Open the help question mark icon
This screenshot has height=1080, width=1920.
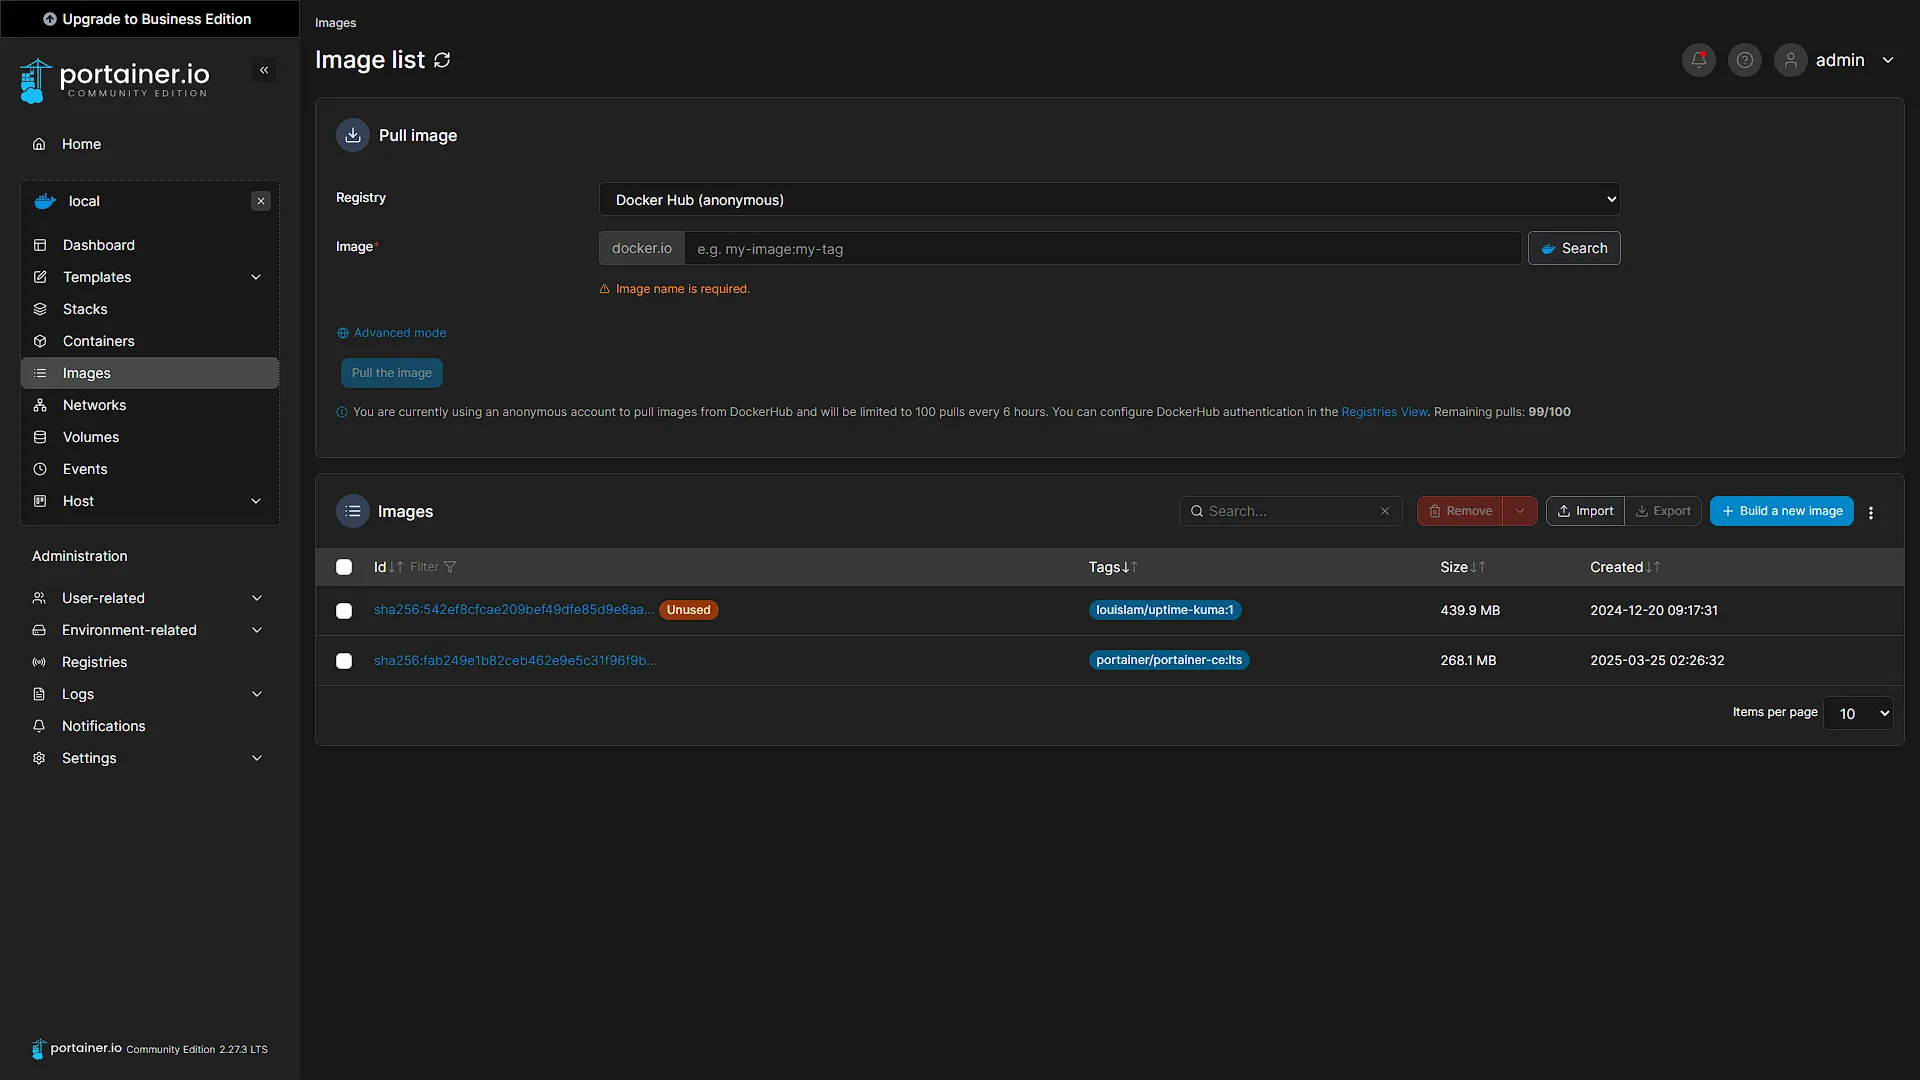pyautogui.click(x=1745, y=60)
